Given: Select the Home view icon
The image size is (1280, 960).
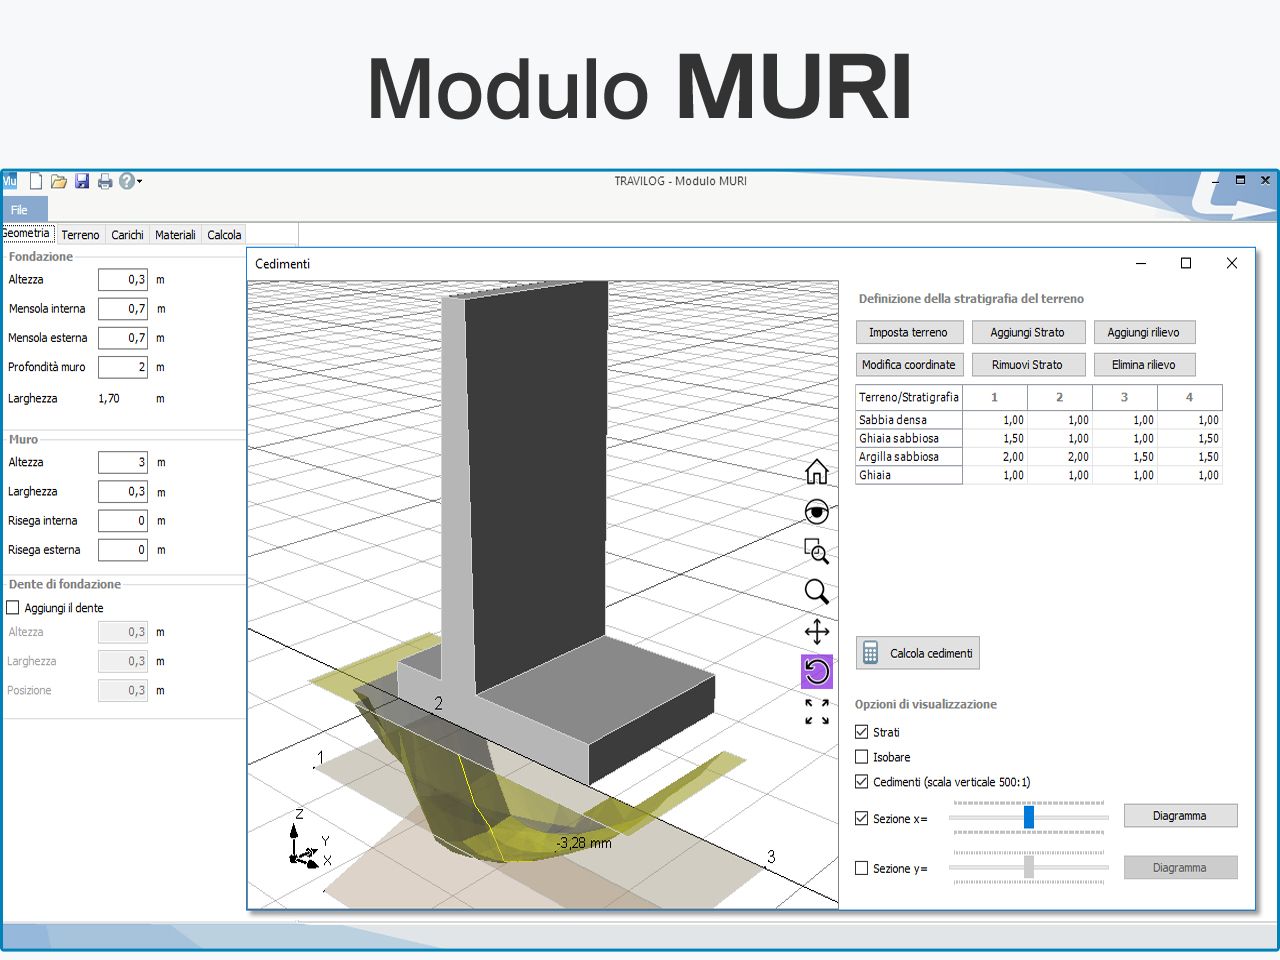Looking at the screenshot, I should [817, 471].
